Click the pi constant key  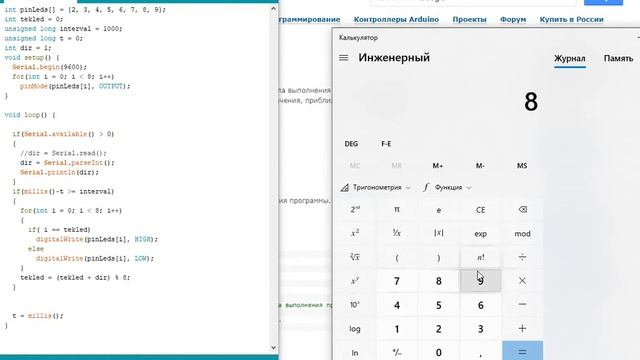pyautogui.click(x=397, y=209)
